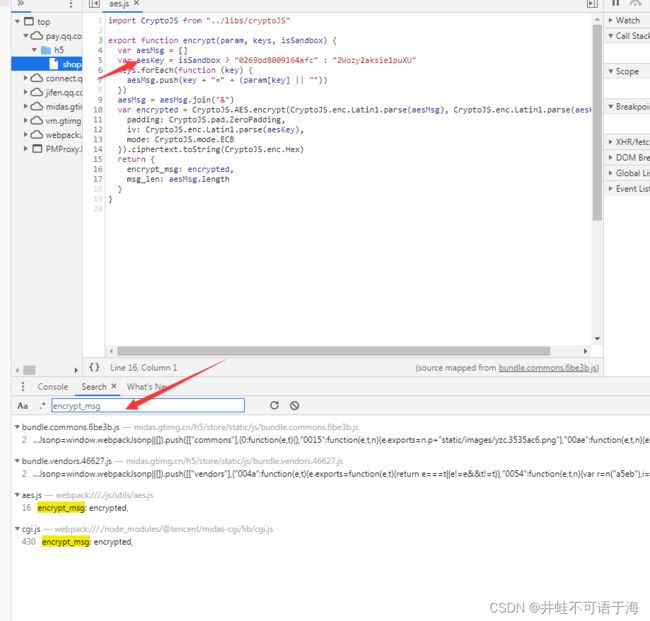Collapse bundle.commons.6be3b.js search result group
Viewport: 650px width, 621px height.
pyautogui.click(x=17, y=427)
